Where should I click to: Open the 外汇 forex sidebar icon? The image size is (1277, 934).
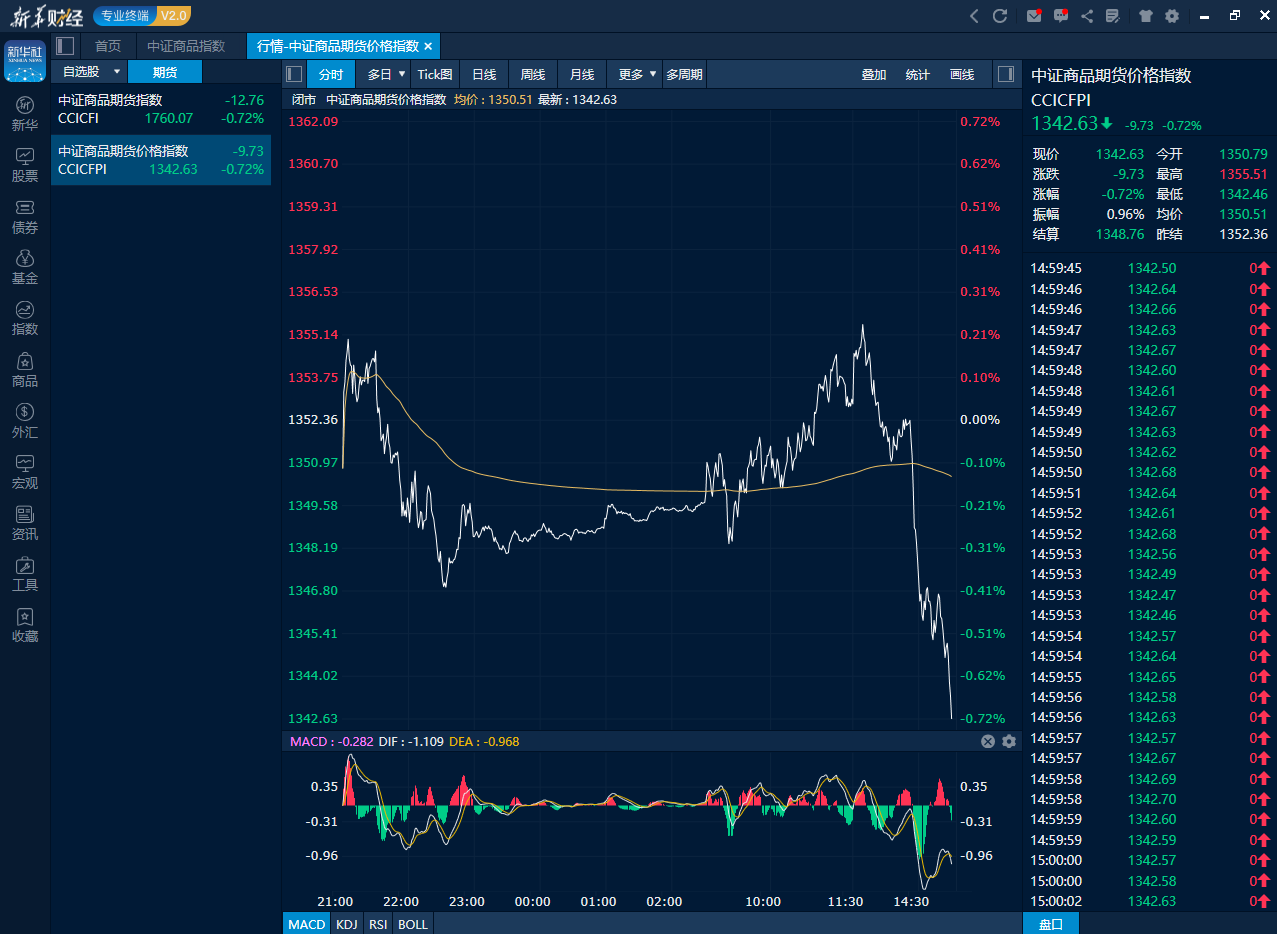point(25,421)
